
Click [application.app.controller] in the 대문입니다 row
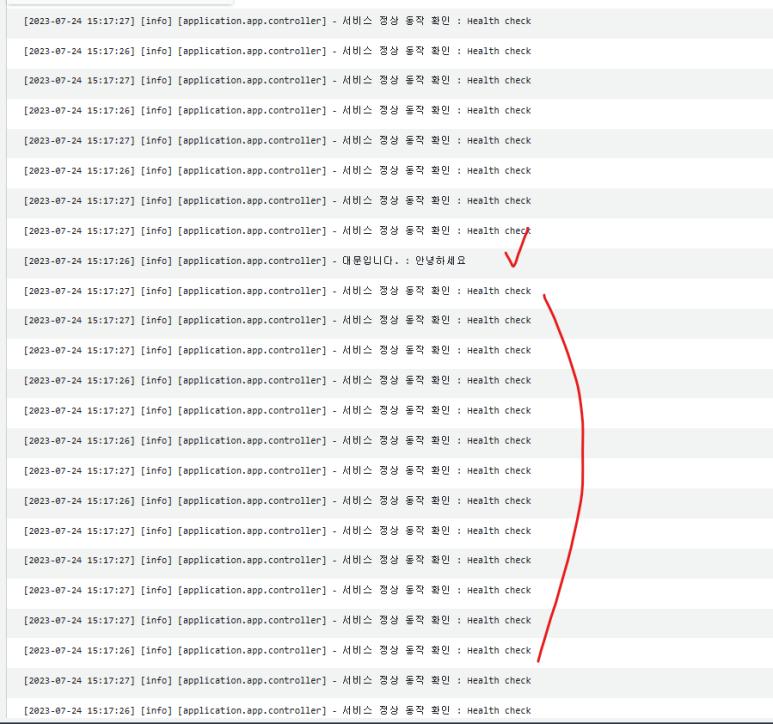coord(252,261)
